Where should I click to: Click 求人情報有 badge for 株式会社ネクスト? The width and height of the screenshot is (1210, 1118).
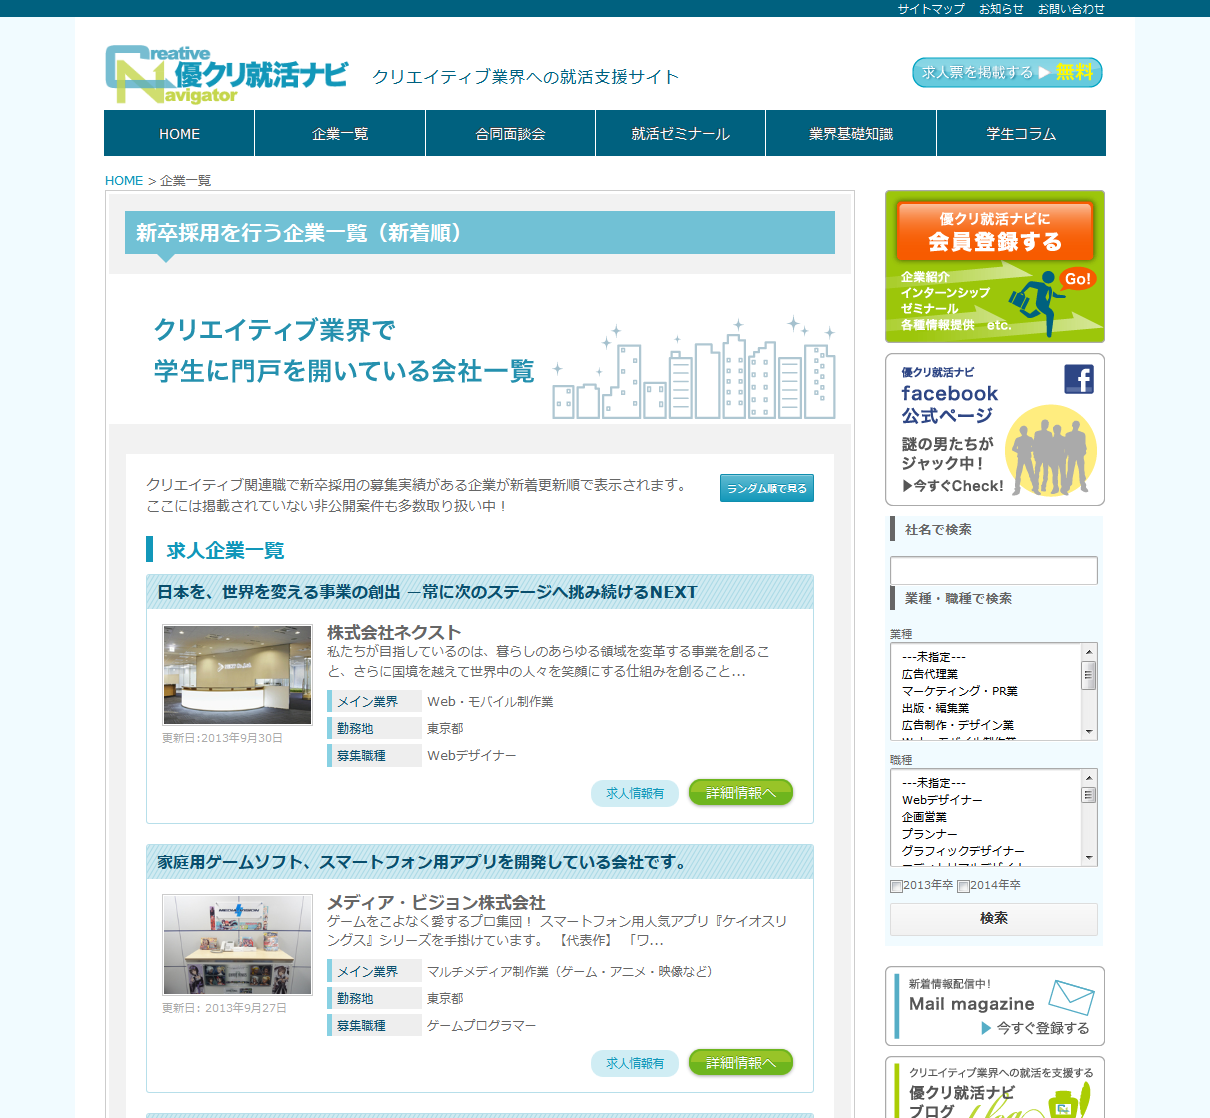(635, 793)
